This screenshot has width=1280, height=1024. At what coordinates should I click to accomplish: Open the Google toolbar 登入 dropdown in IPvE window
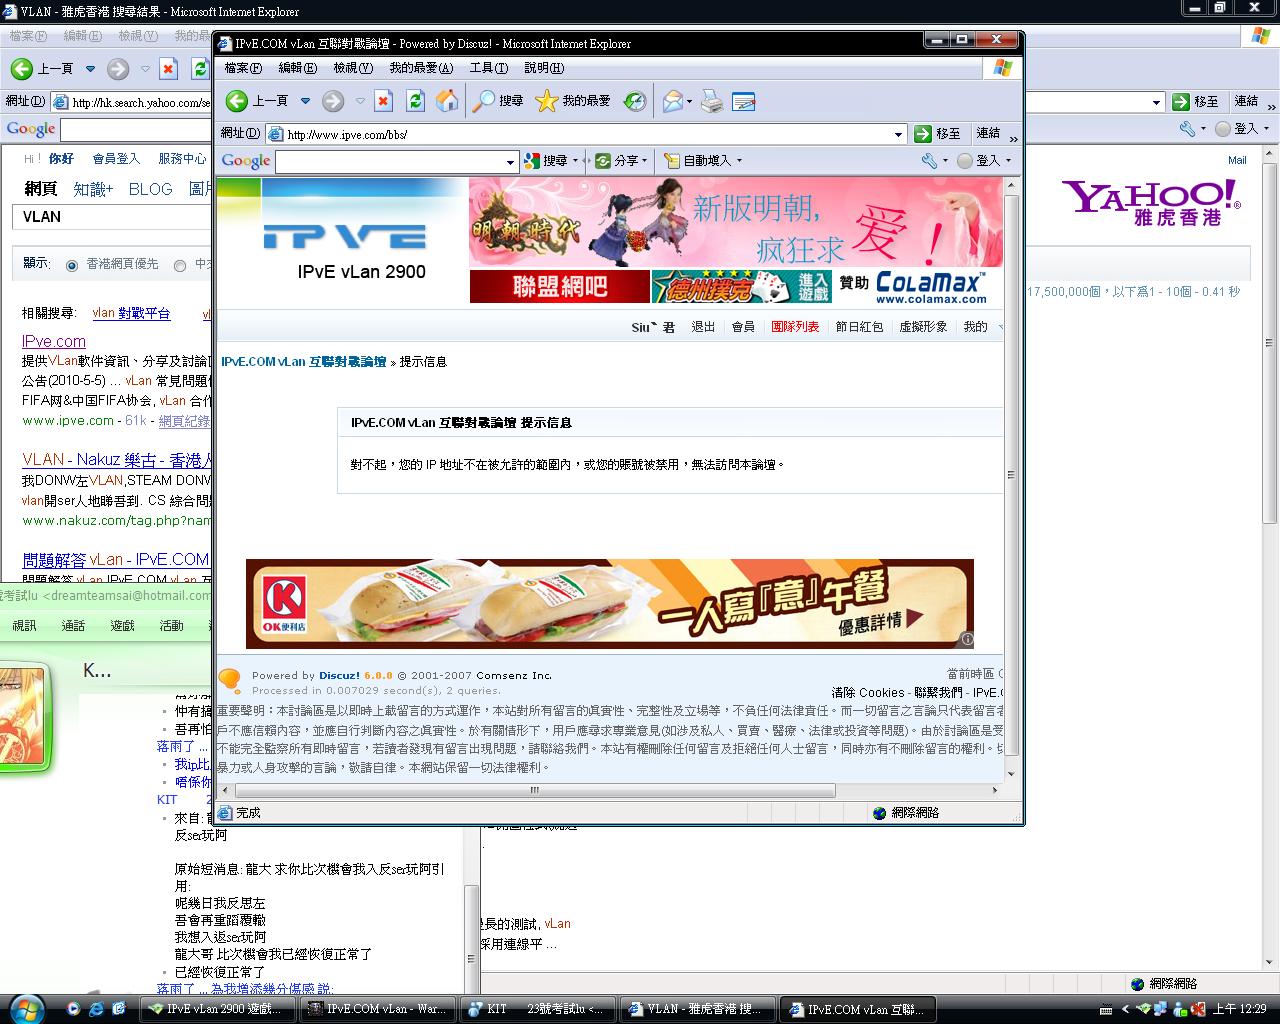coord(1008,160)
